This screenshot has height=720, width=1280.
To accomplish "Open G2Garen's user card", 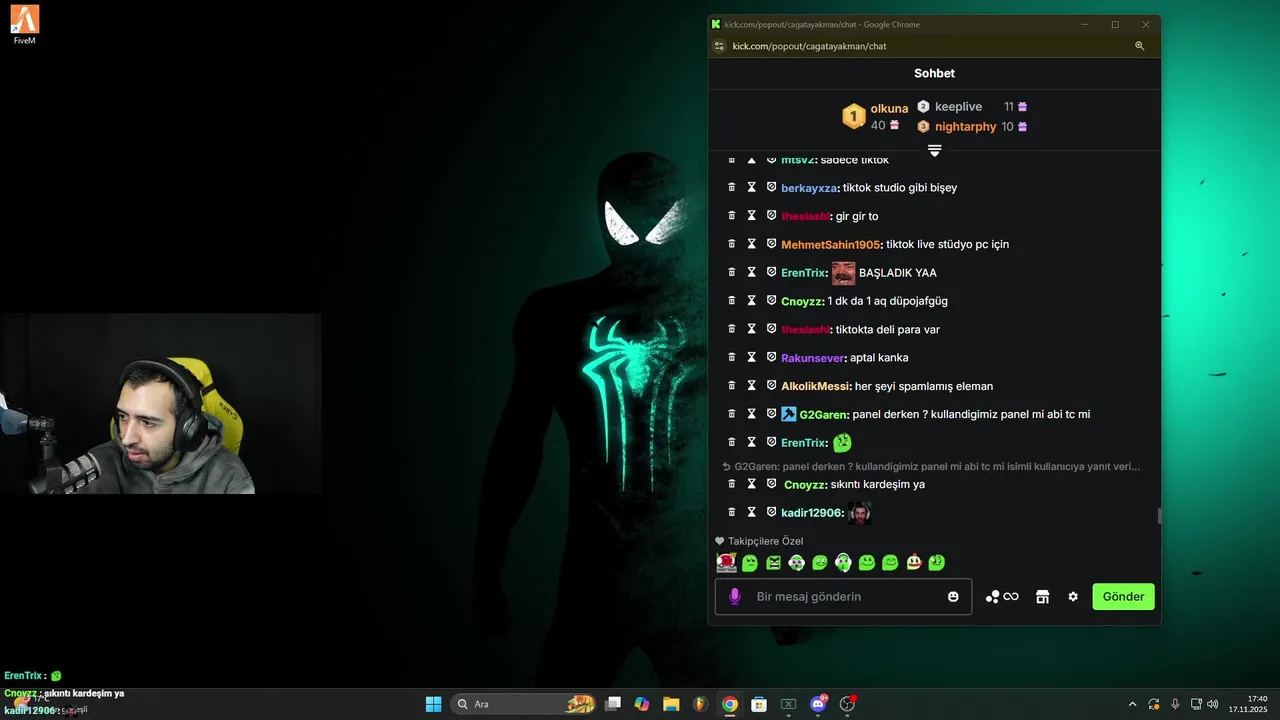I will 824,414.
